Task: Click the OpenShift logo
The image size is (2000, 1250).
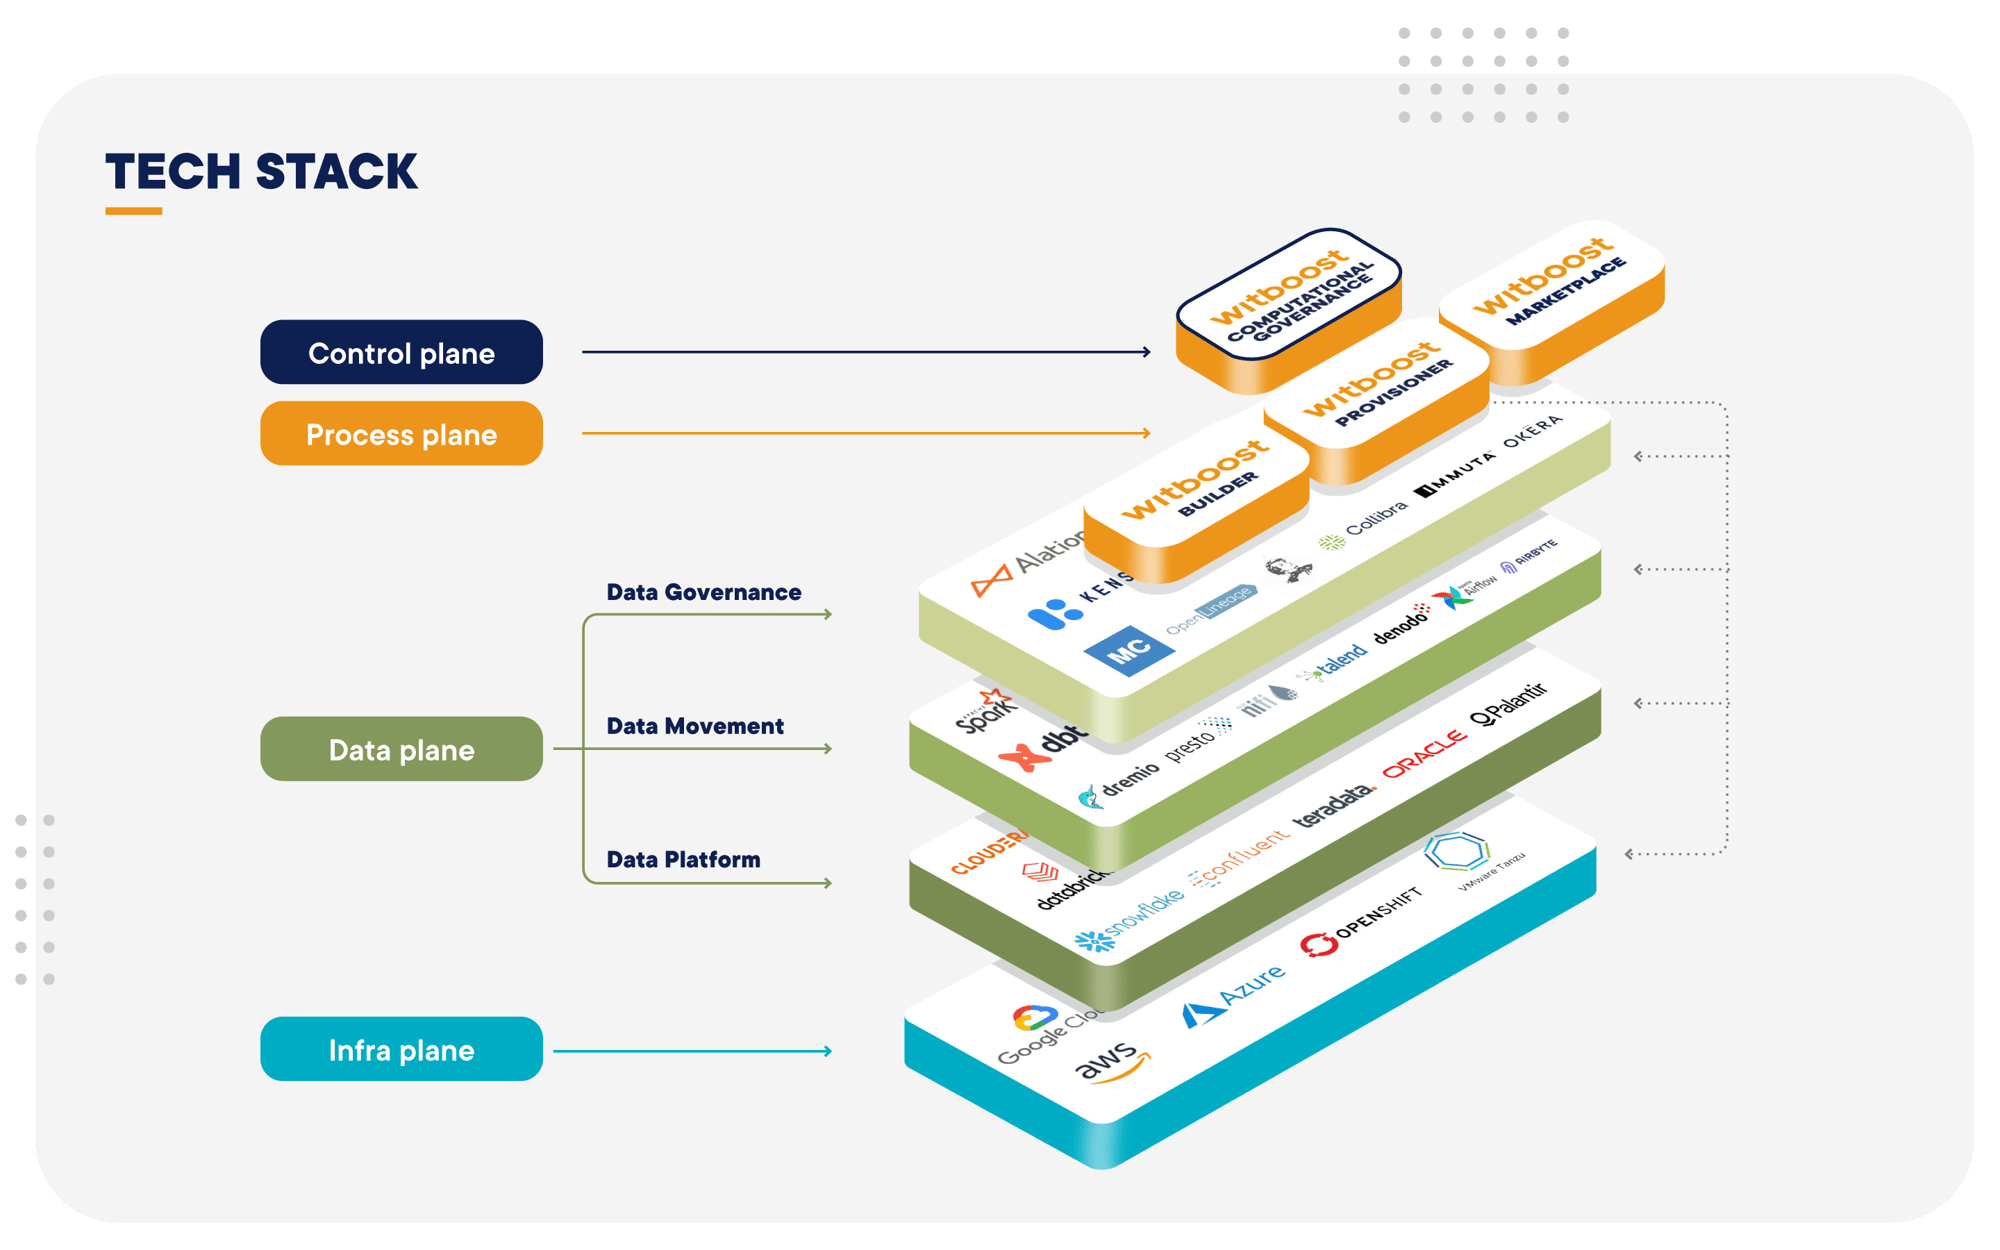Action: (1361, 921)
